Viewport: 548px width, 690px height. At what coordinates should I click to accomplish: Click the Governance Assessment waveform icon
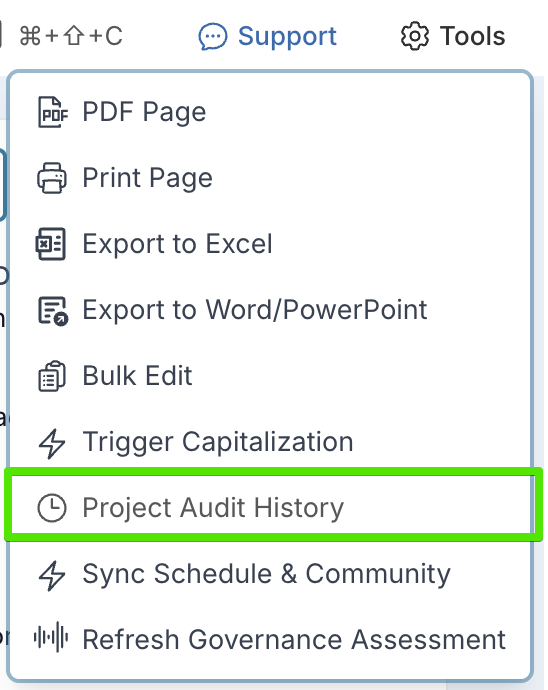tap(51, 638)
